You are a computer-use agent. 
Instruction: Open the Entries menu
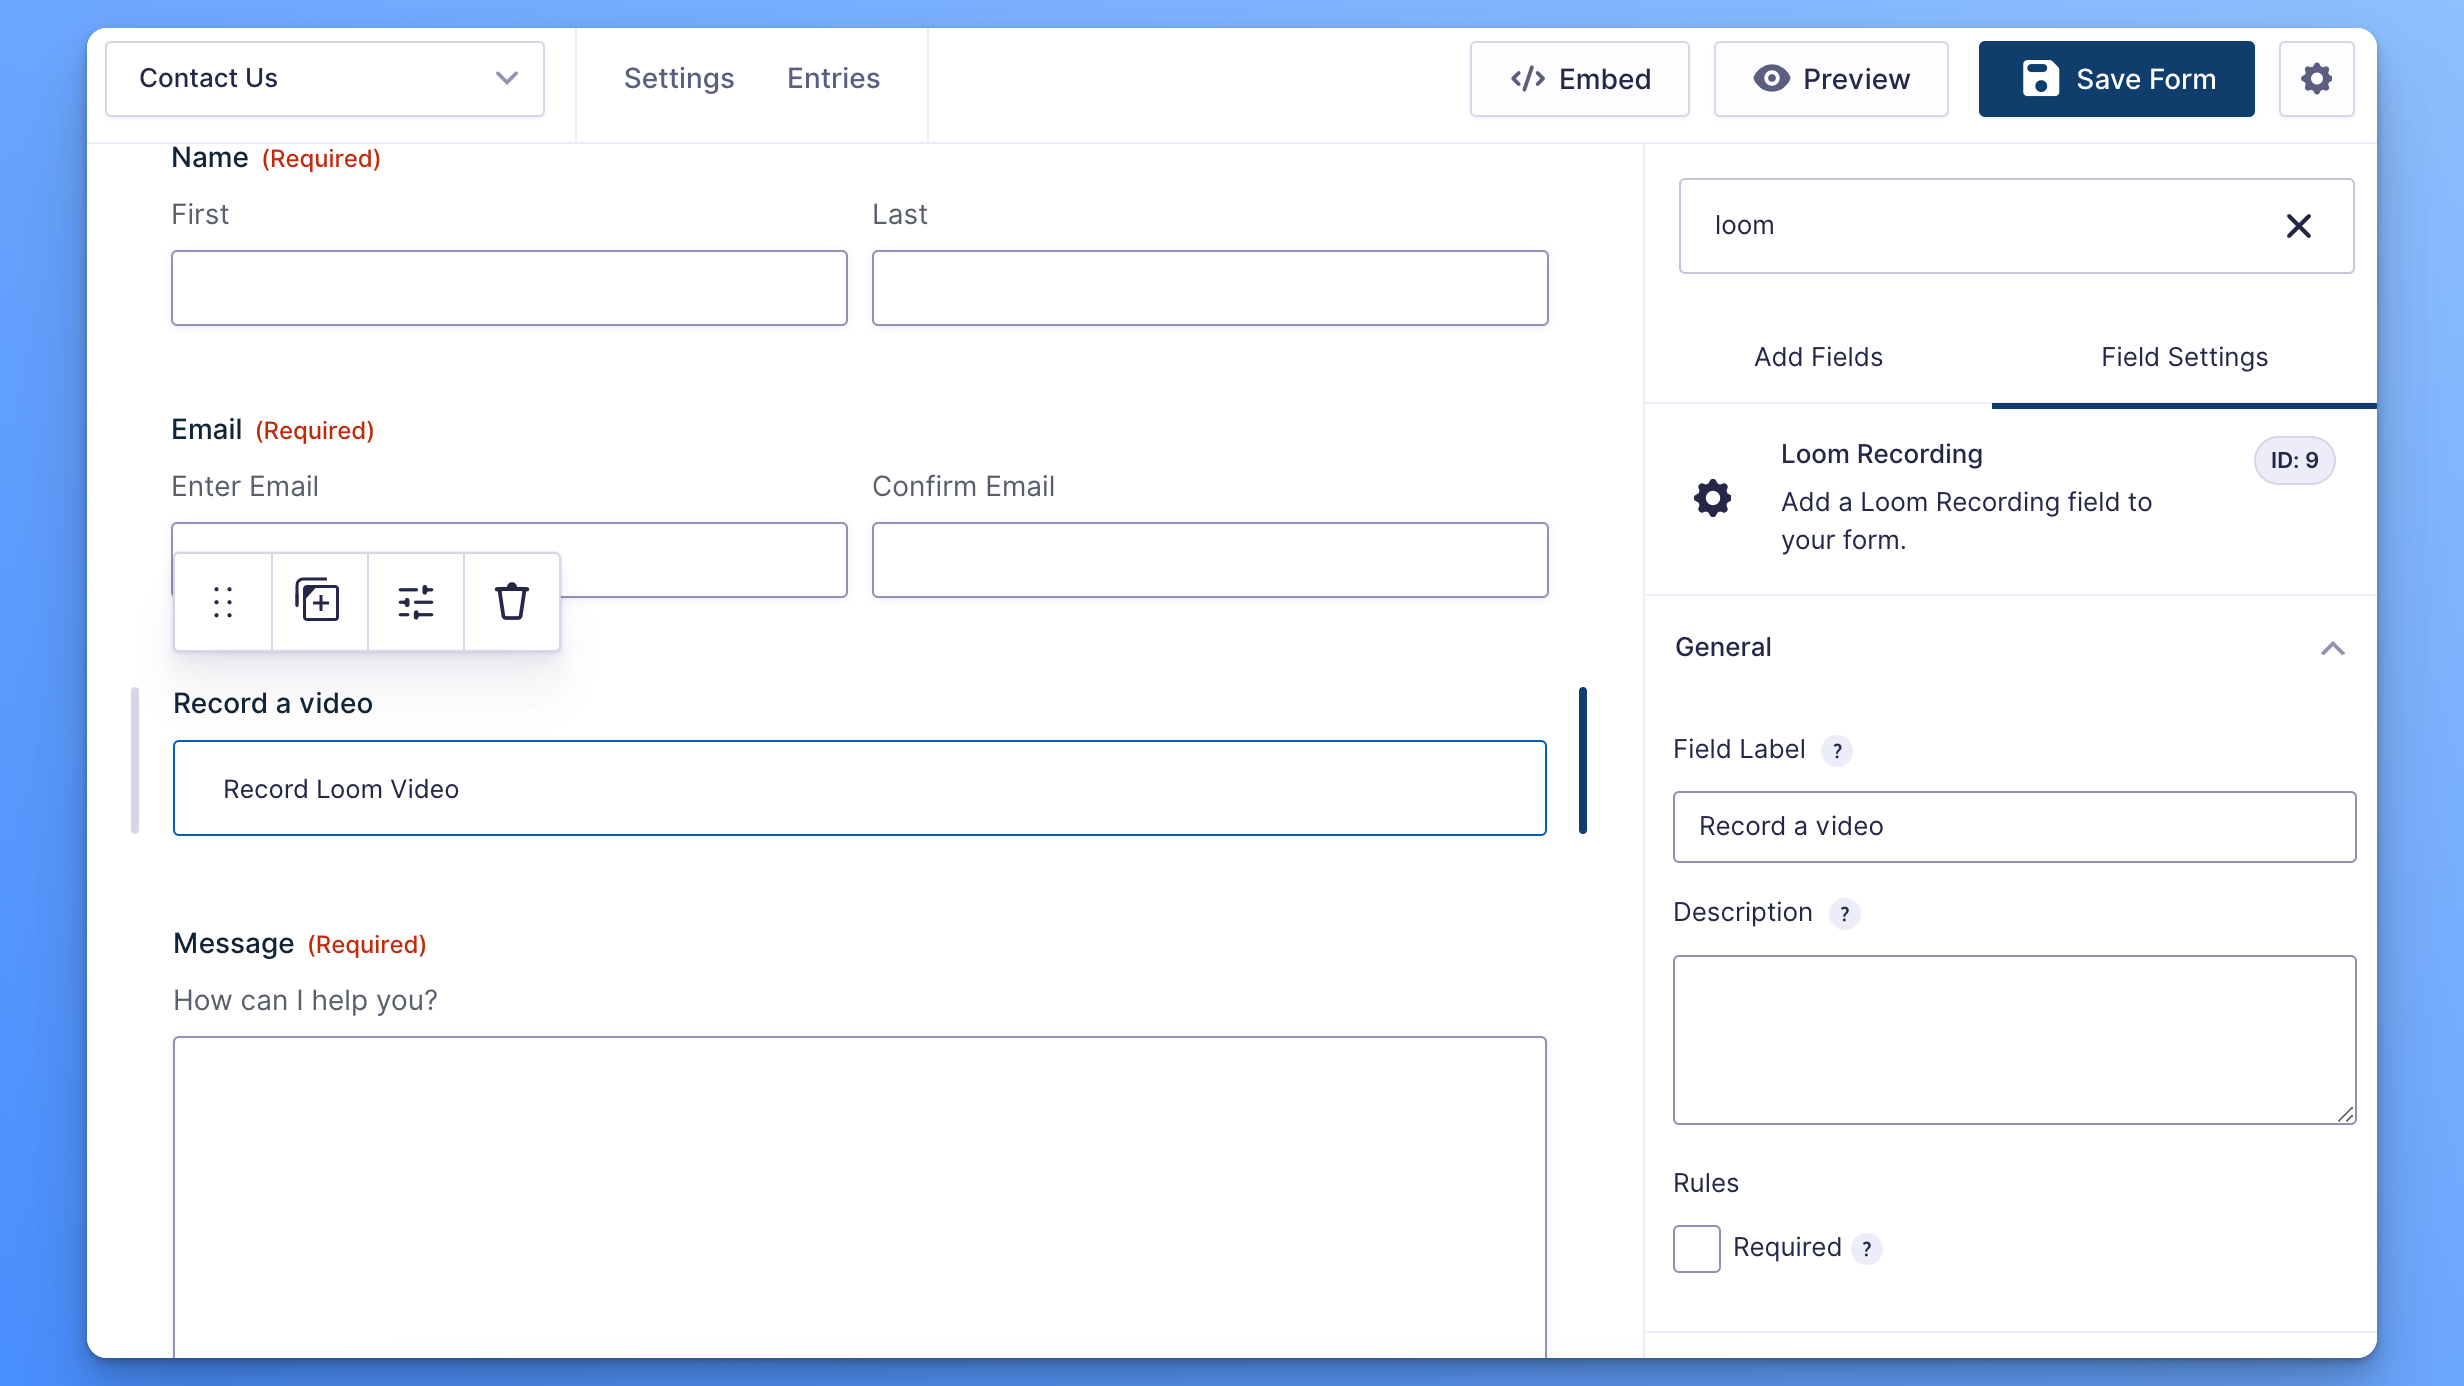click(x=833, y=79)
